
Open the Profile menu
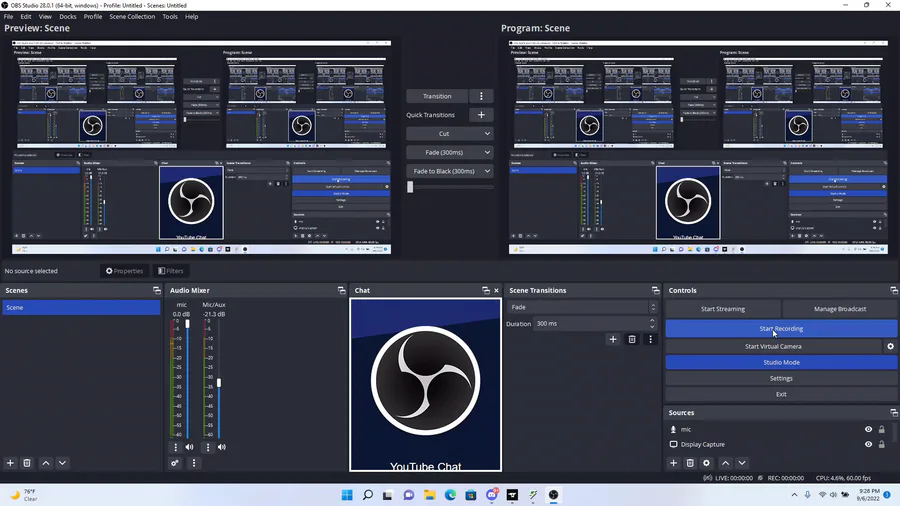(93, 17)
